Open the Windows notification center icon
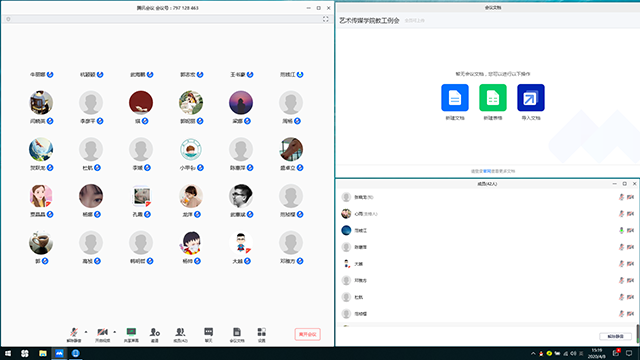640x360 pixels. (629, 353)
